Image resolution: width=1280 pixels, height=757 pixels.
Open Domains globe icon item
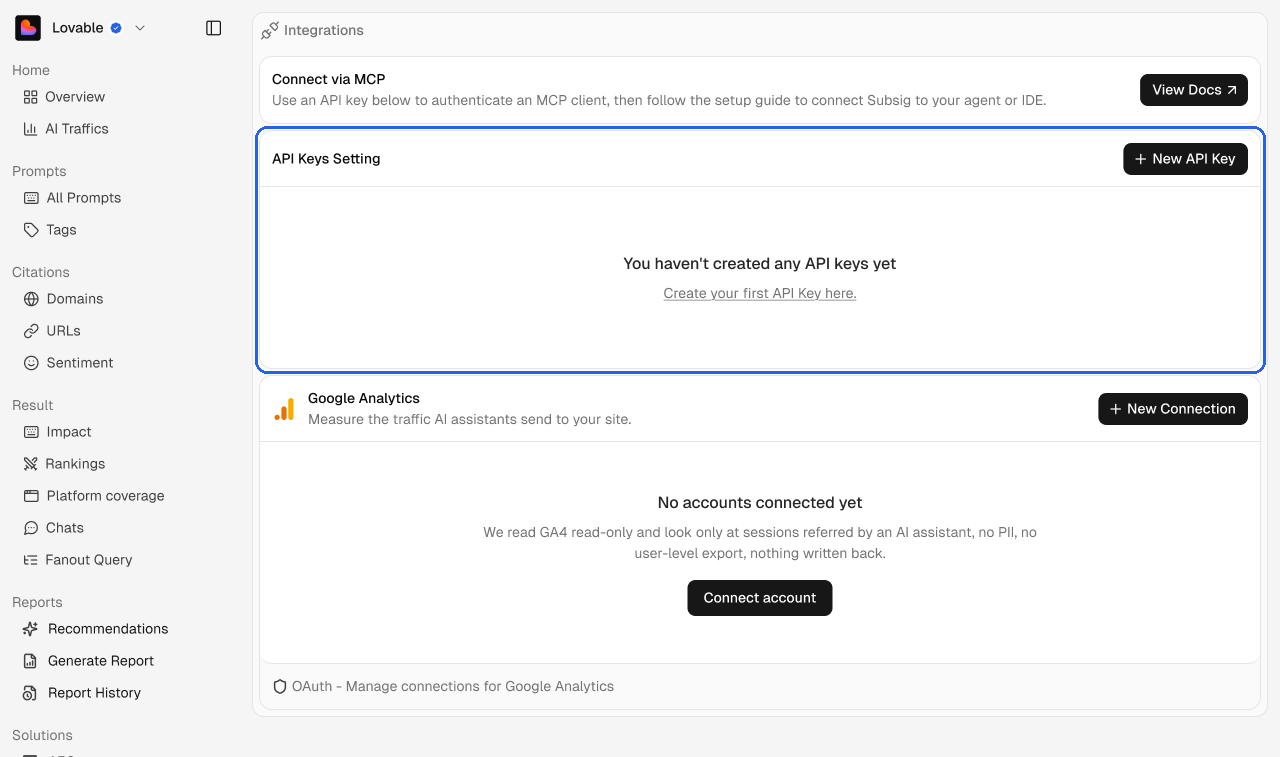click(31, 299)
